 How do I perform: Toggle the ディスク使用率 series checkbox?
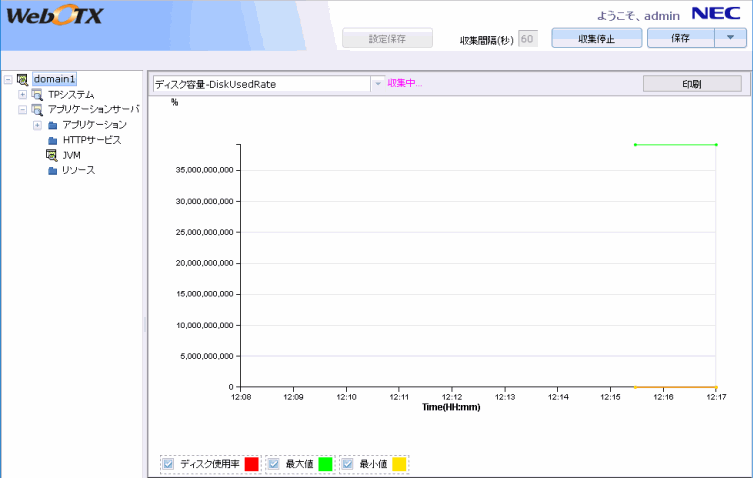pyautogui.click(x=169, y=464)
